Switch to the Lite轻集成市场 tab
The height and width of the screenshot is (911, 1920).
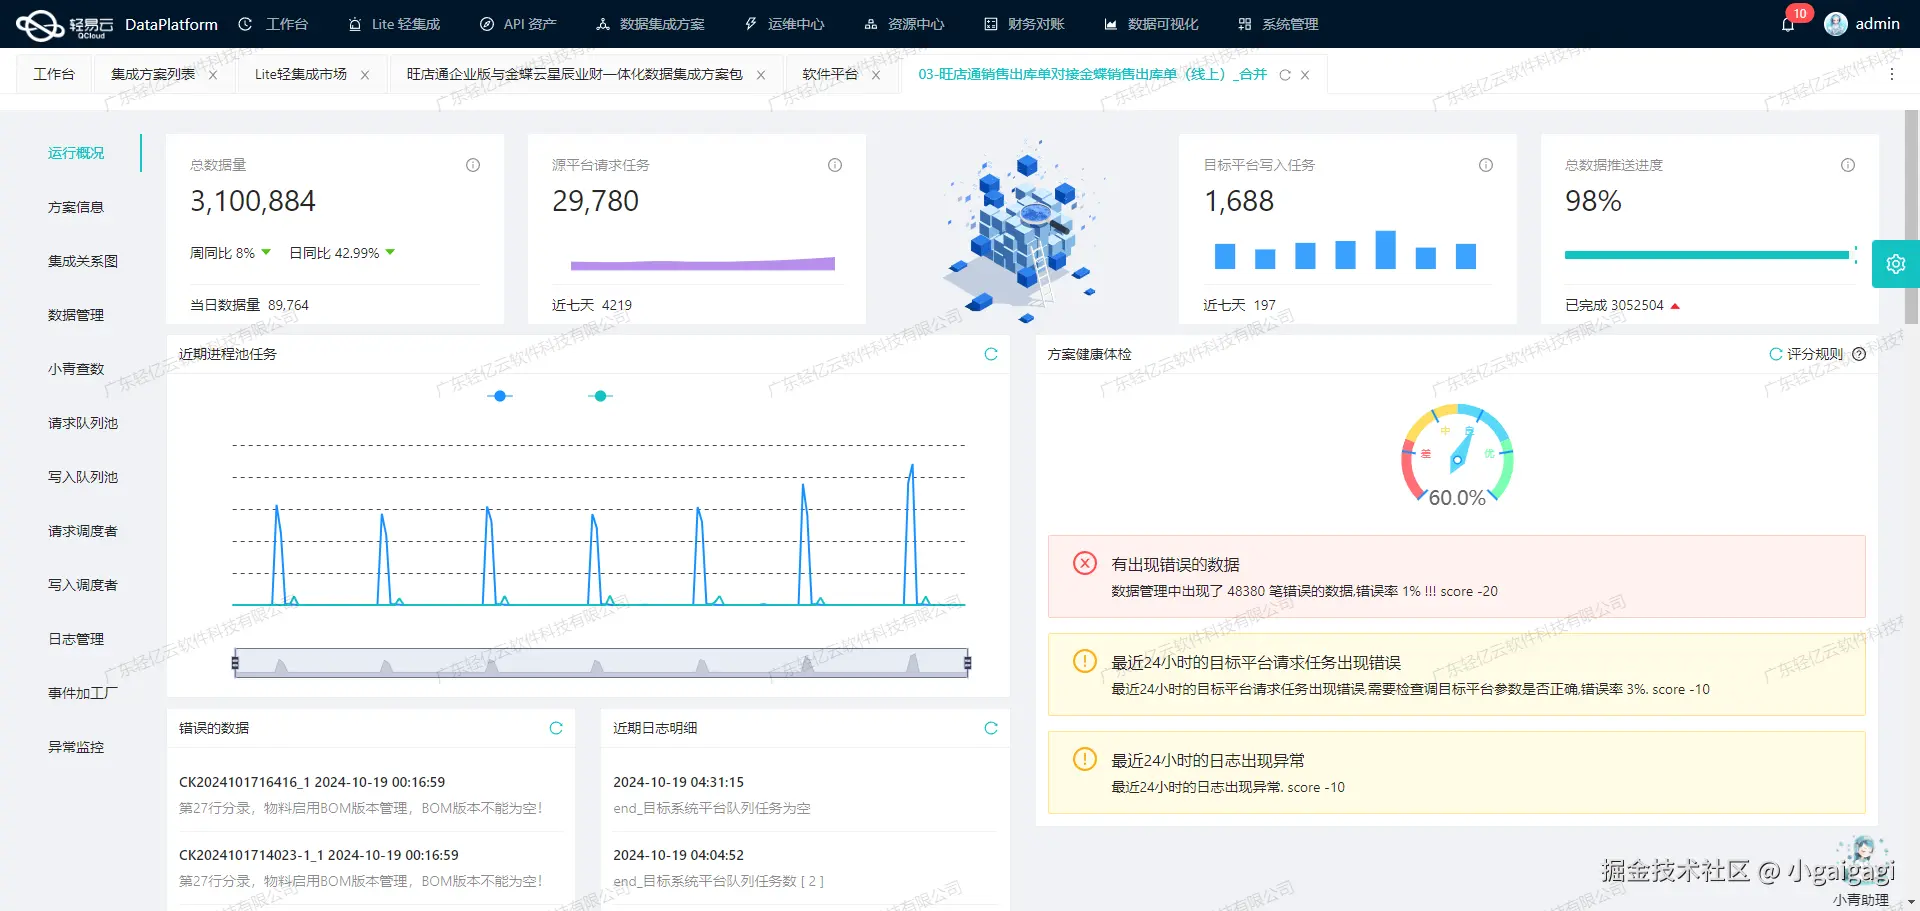coord(300,74)
